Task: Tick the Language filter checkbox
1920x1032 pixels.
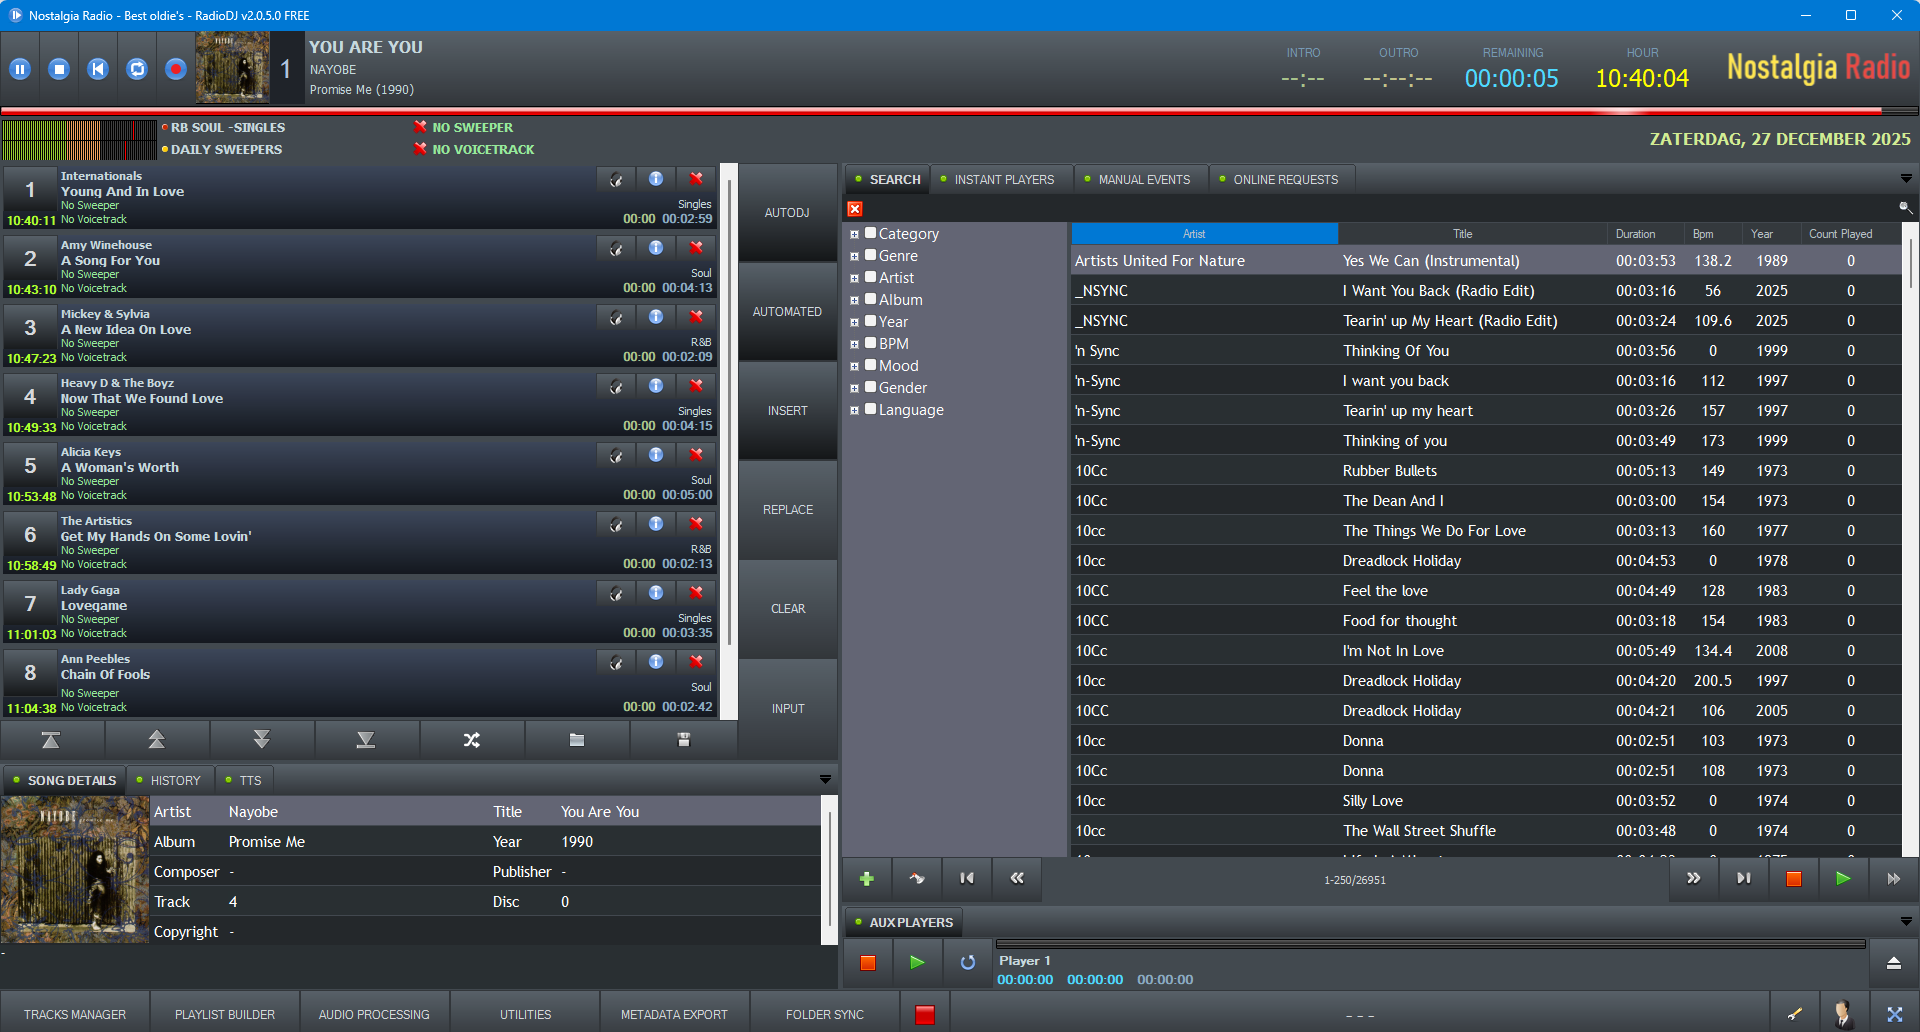Action: pos(871,409)
